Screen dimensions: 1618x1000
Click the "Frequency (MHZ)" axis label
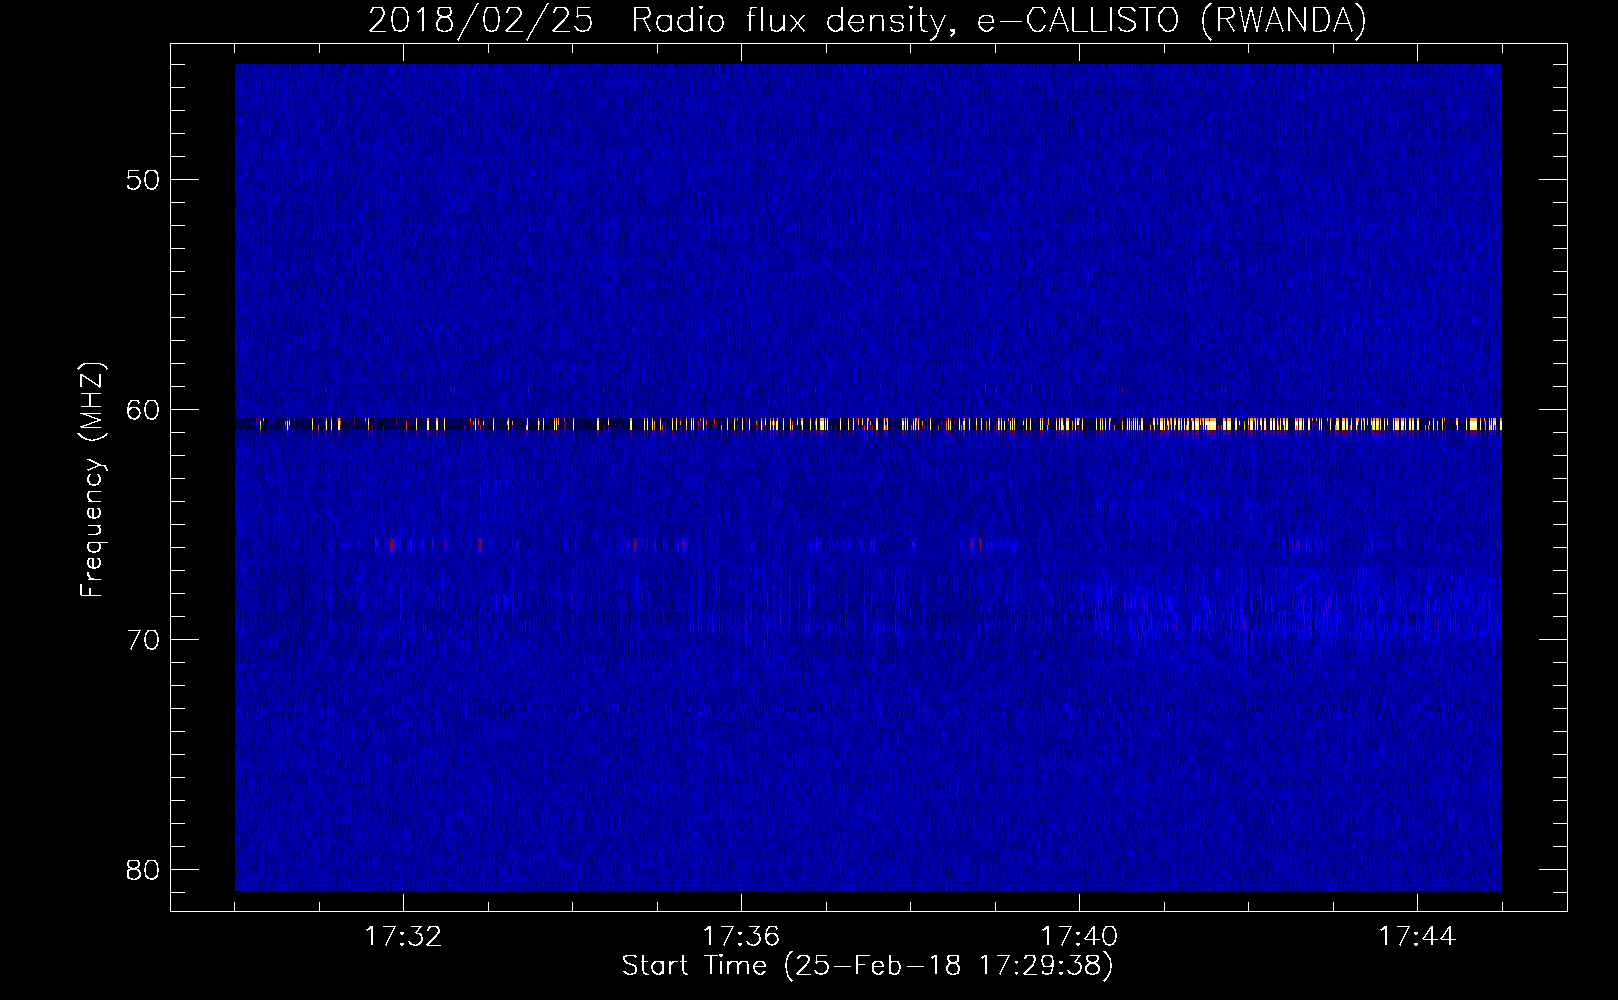[92, 480]
